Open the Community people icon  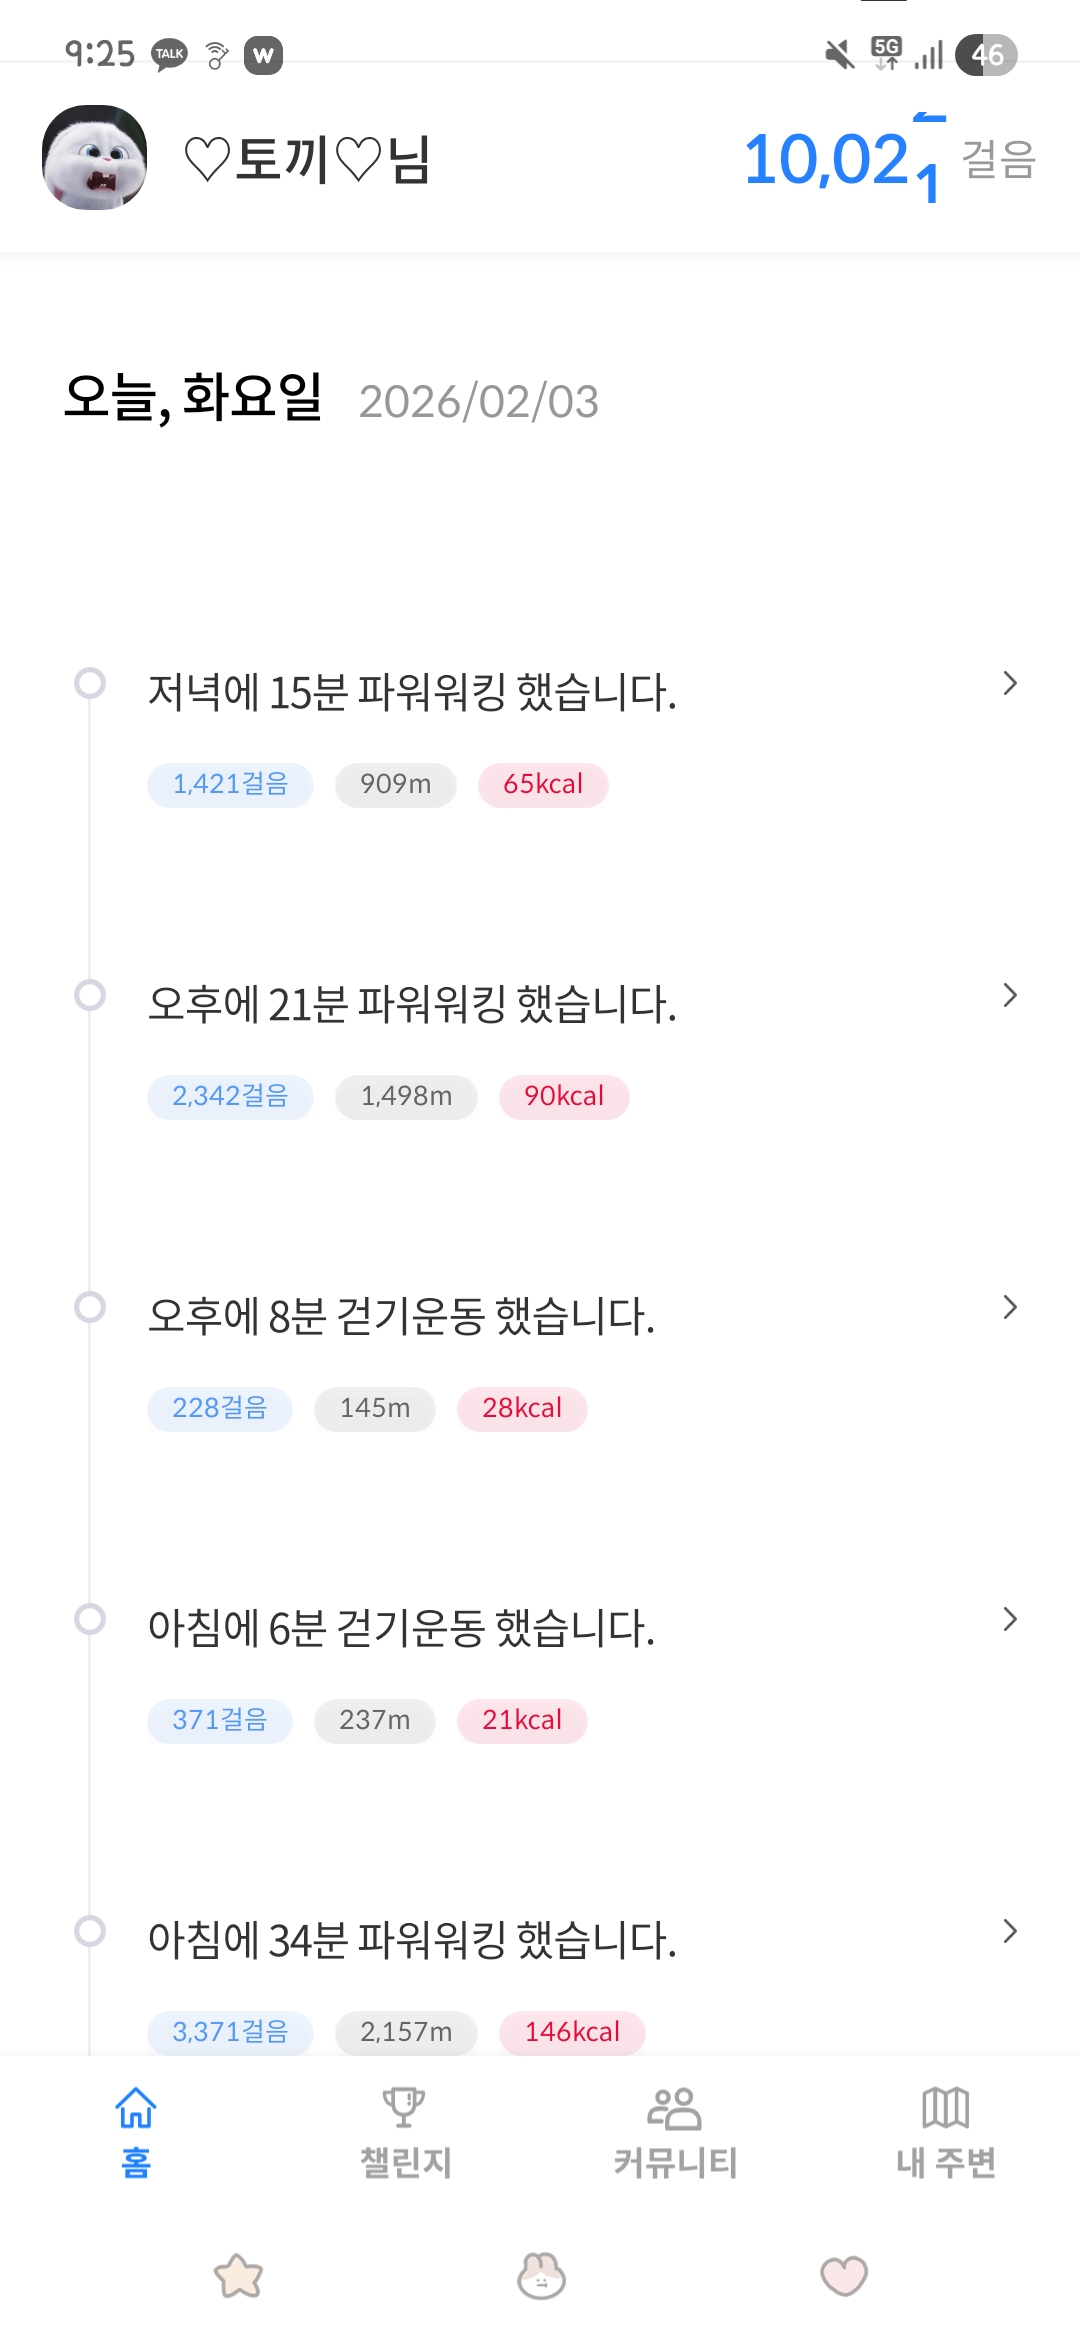pos(674,2108)
